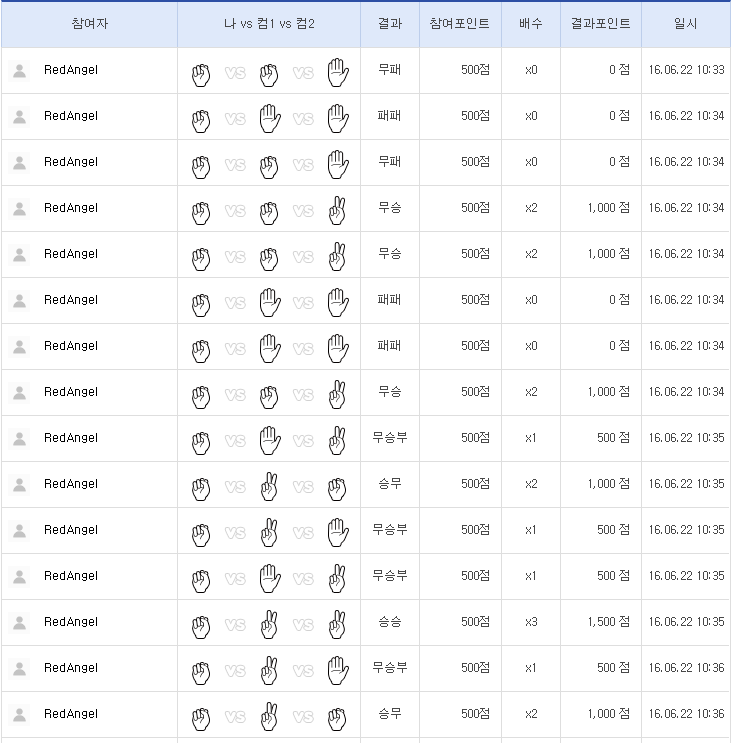Click 컴2's scissors hand in the 승승 row
733x743 pixels.
coord(337,622)
